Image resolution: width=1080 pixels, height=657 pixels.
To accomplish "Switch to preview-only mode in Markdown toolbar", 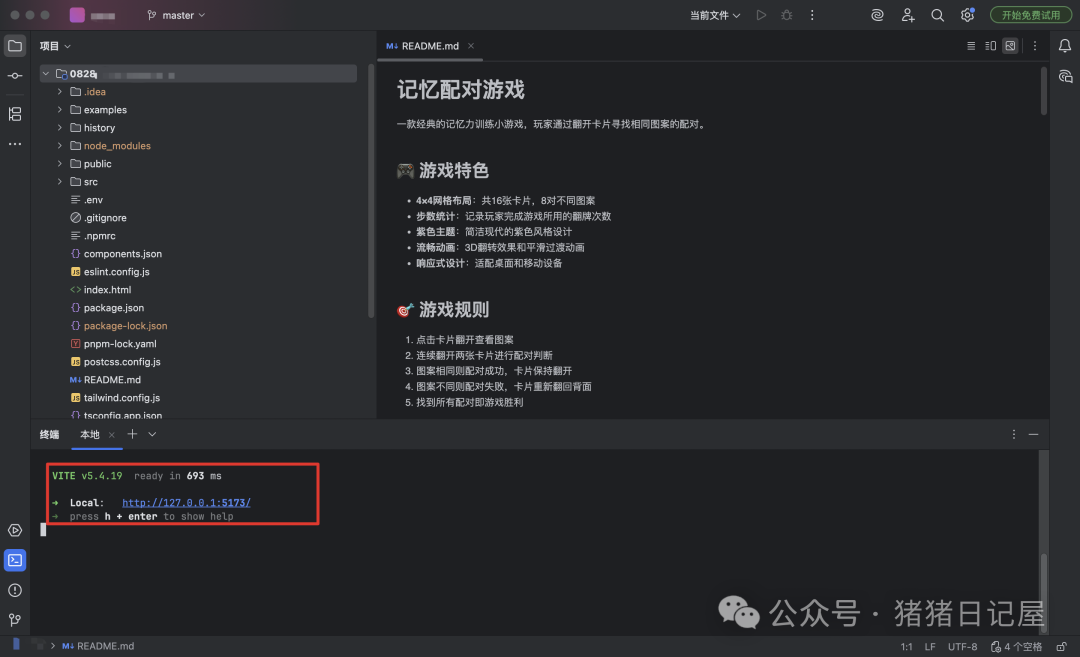I will click(1010, 45).
